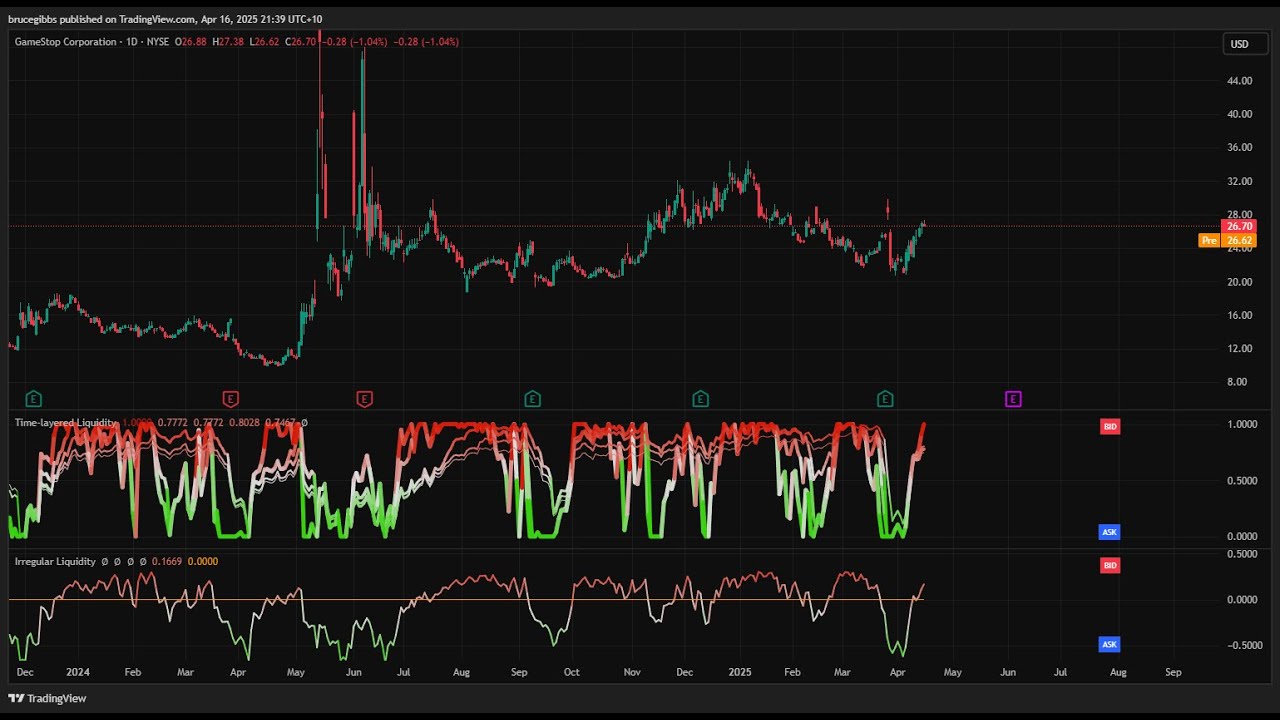
Task: Click the Nov label on the time axis
Action: pyautogui.click(x=631, y=673)
